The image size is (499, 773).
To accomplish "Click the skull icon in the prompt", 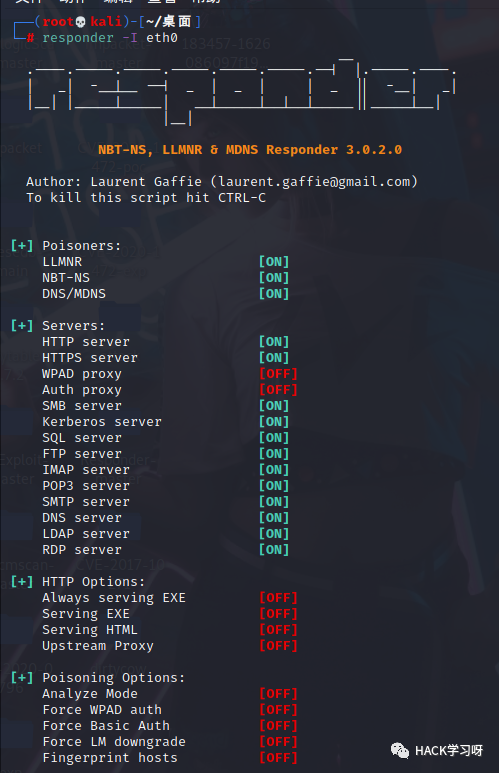I will point(81,22).
